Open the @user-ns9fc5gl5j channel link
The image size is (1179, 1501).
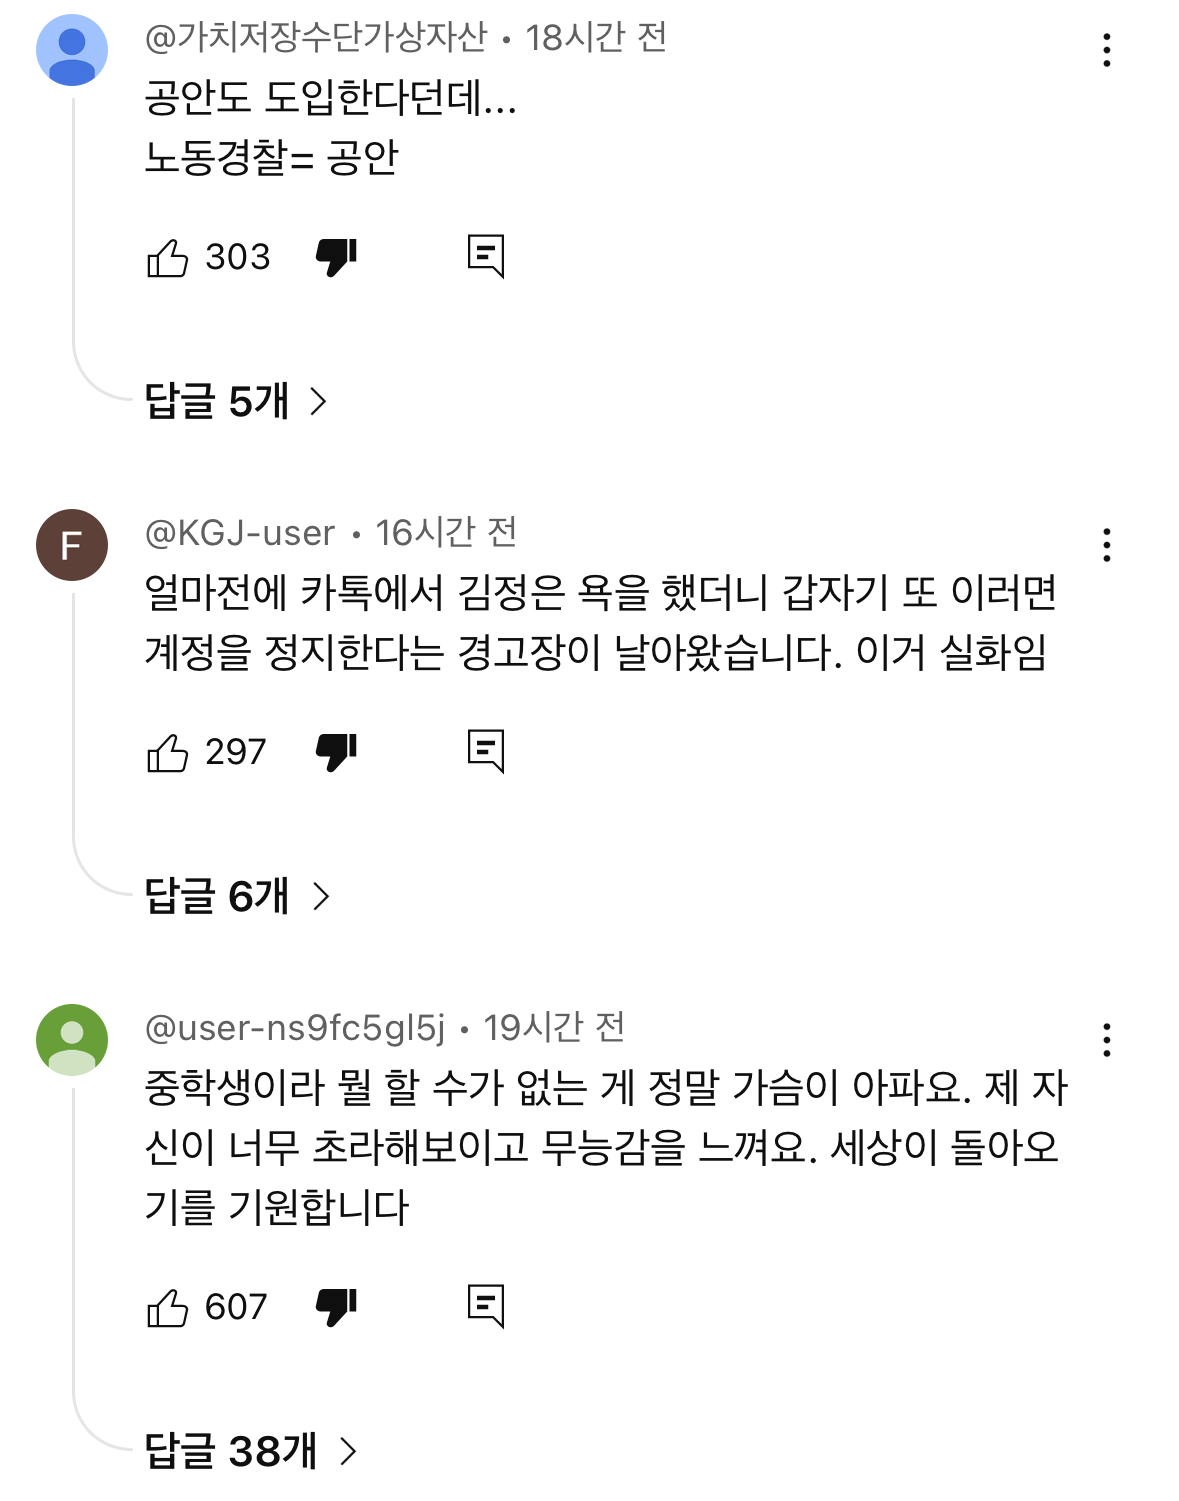coord(295,1028)
